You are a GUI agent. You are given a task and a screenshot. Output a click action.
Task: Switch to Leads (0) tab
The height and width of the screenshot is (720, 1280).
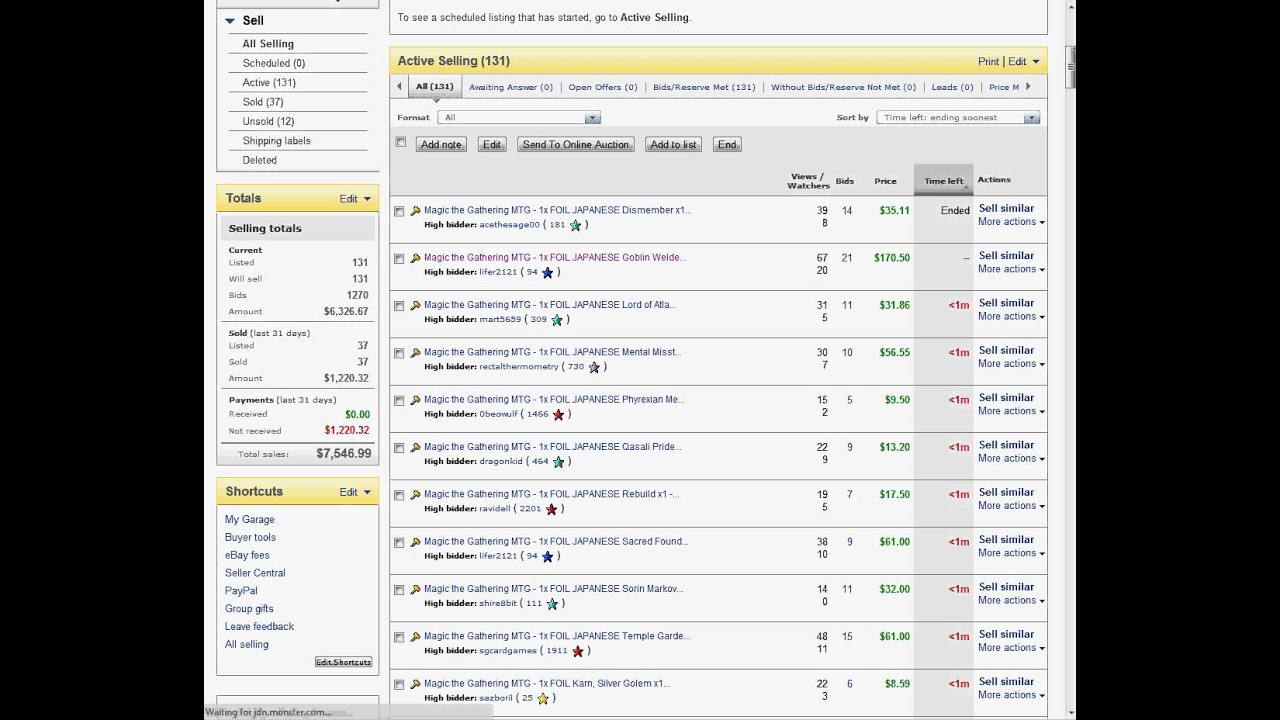coord(952,87)
